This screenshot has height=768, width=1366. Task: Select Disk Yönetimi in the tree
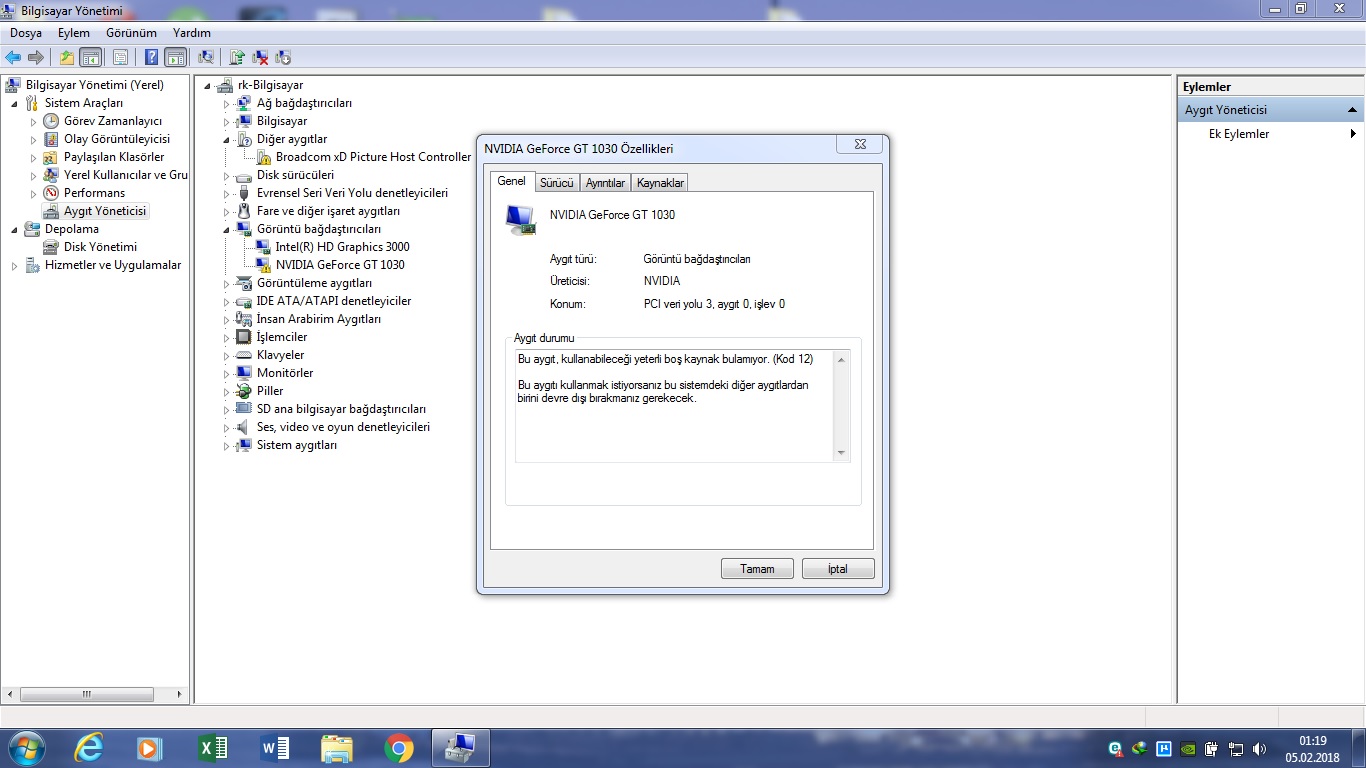(100, 247)
